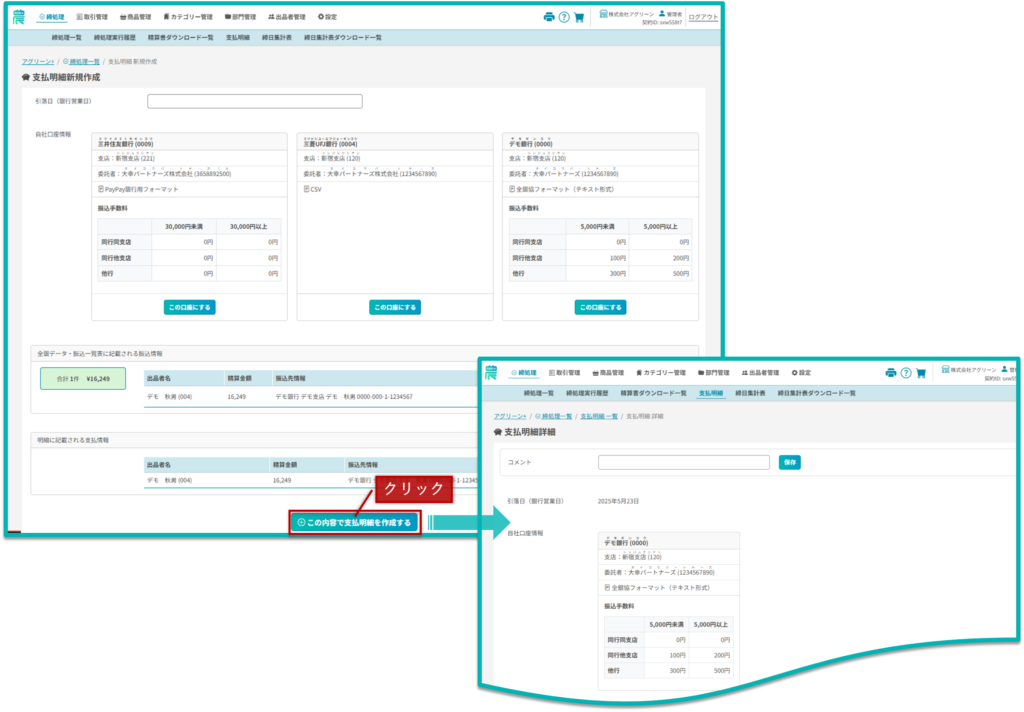1024x712 pixels.
Task: Focus the 引落日 date input field
Action: click(254, 101)
